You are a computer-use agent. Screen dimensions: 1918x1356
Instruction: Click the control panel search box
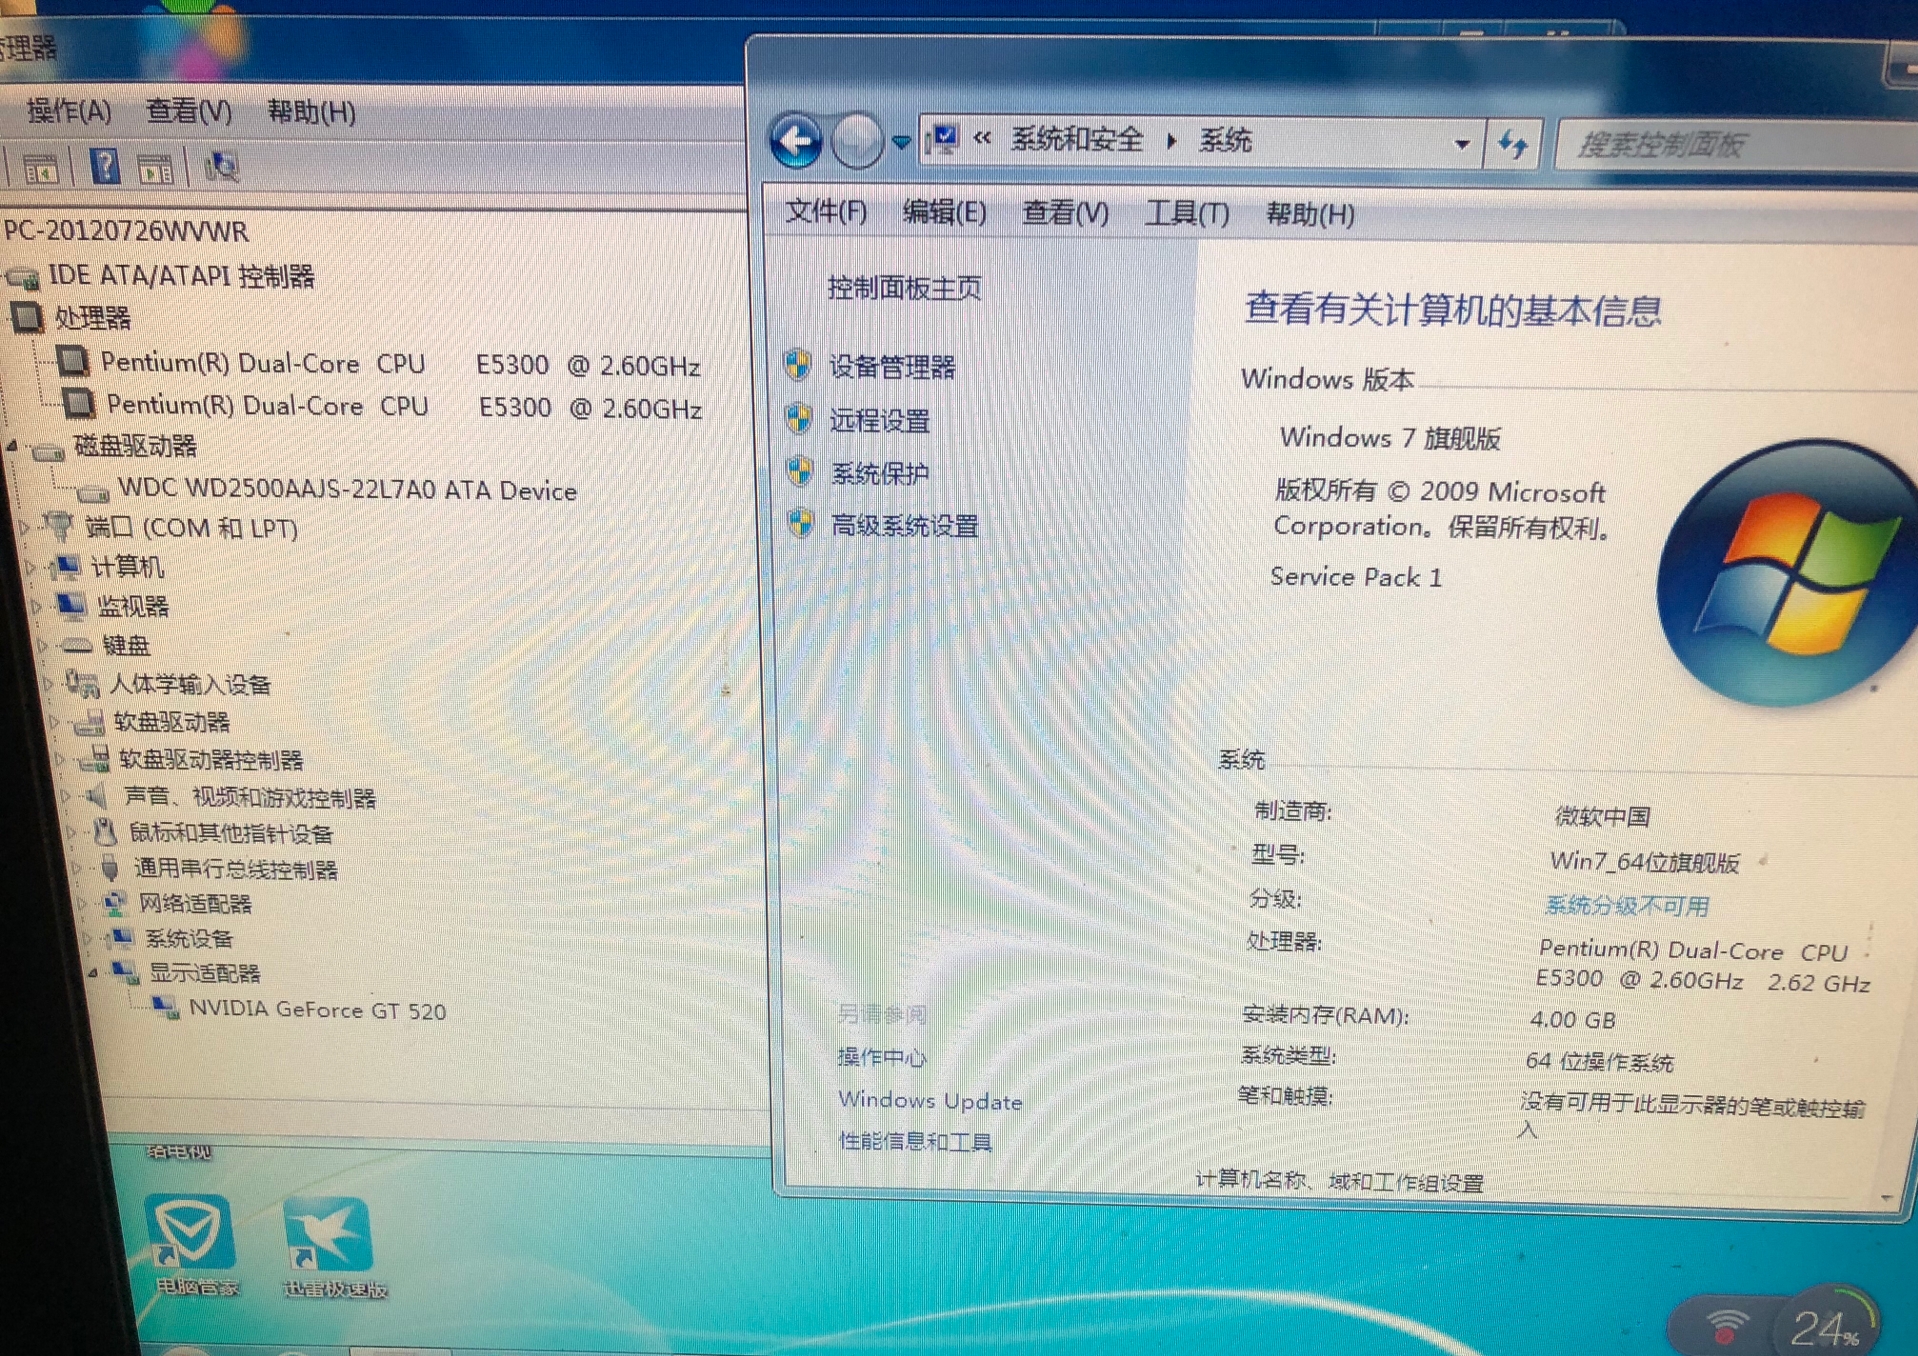(1738, 146)
